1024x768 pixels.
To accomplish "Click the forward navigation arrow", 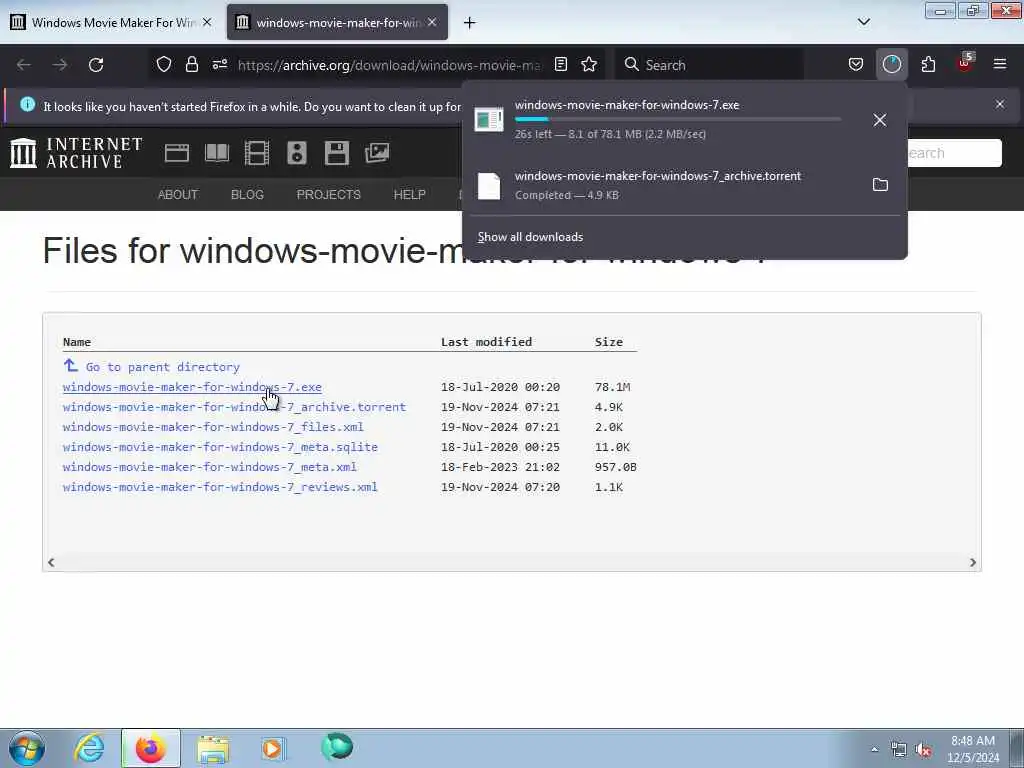I will point(60,65).
